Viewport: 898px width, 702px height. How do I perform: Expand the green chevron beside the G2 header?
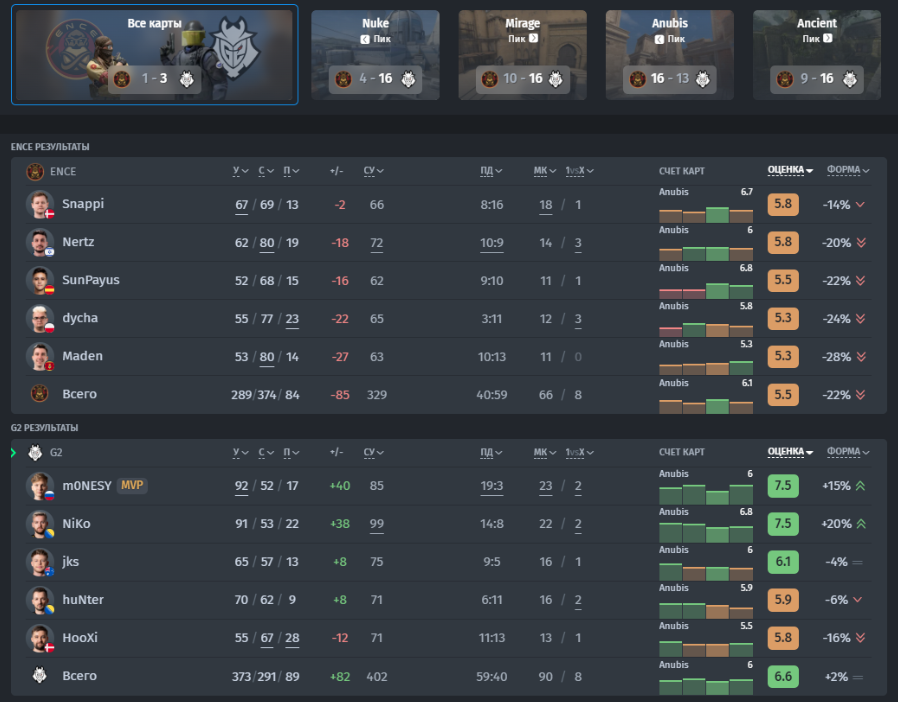click(x=13, y=453)
